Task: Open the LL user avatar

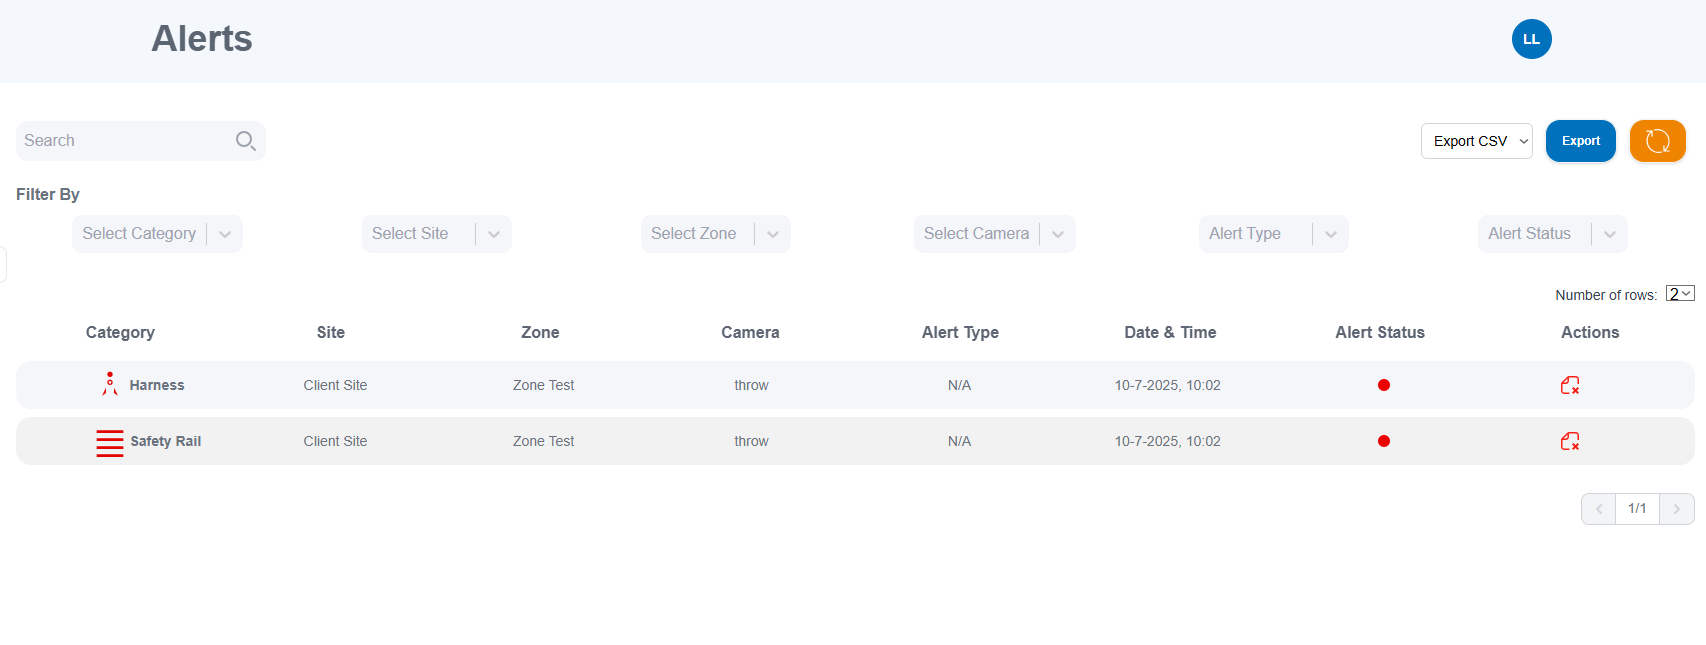Action: click(1531, 39)
